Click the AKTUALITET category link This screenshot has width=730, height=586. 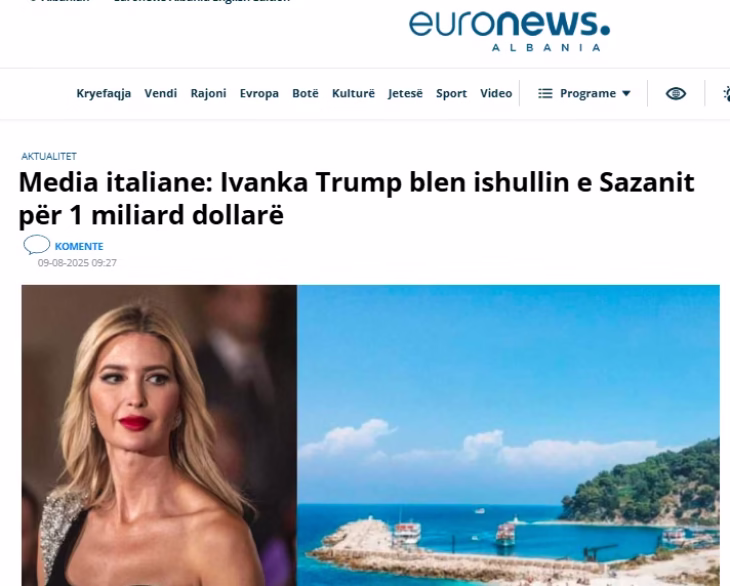(x=49, y=156)
